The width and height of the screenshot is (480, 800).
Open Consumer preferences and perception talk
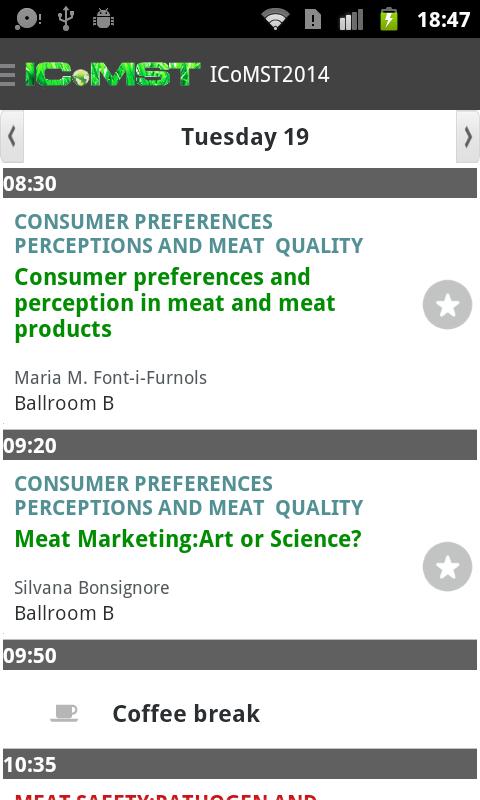[175, 303]
